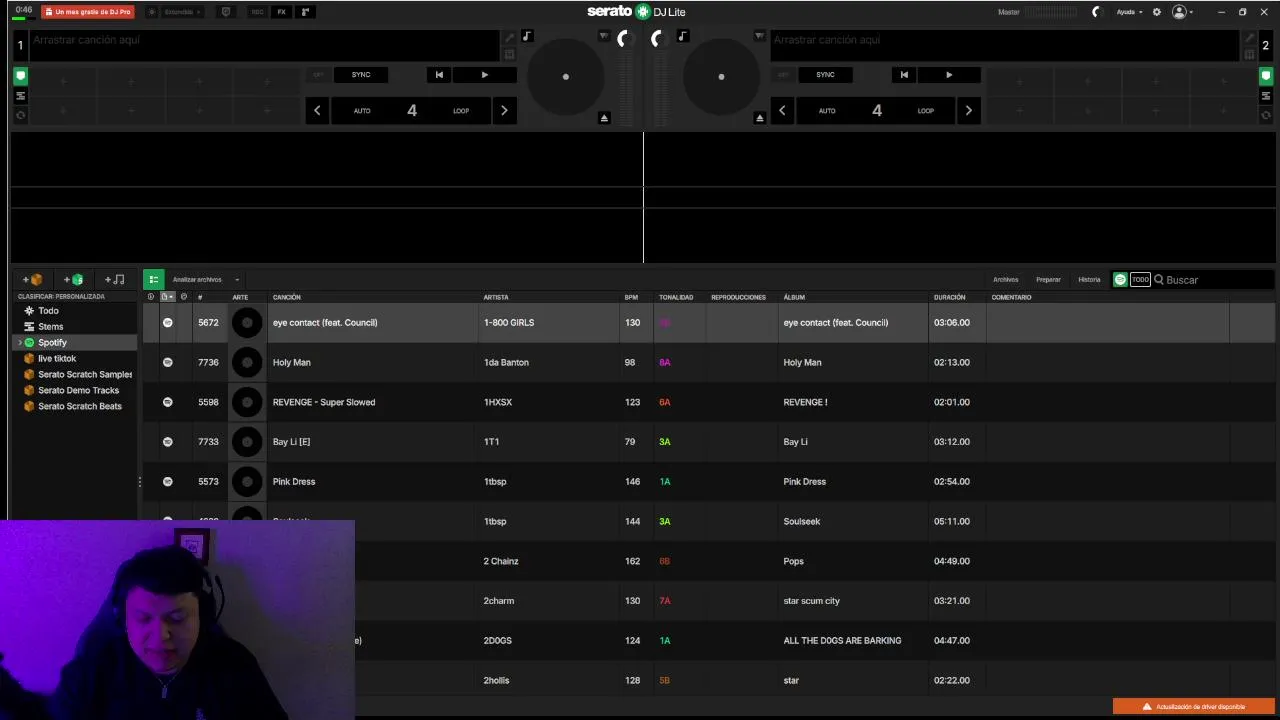
Task: Click the REC recording button
Action: (257, 12)
